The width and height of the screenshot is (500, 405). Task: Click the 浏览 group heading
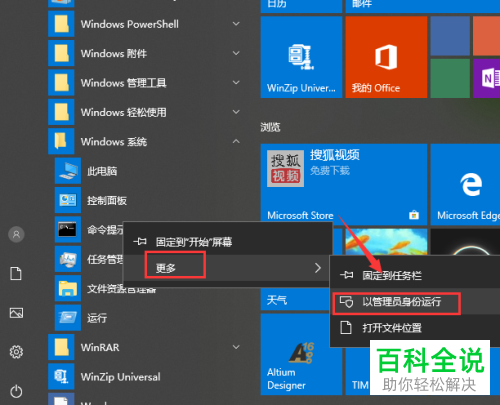270,127
